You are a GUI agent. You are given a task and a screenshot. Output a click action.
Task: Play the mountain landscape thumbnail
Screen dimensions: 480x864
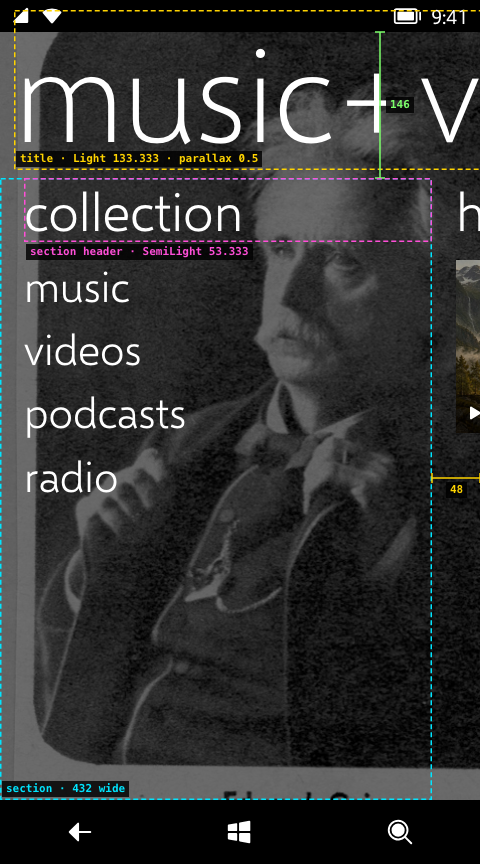[474, 413]
